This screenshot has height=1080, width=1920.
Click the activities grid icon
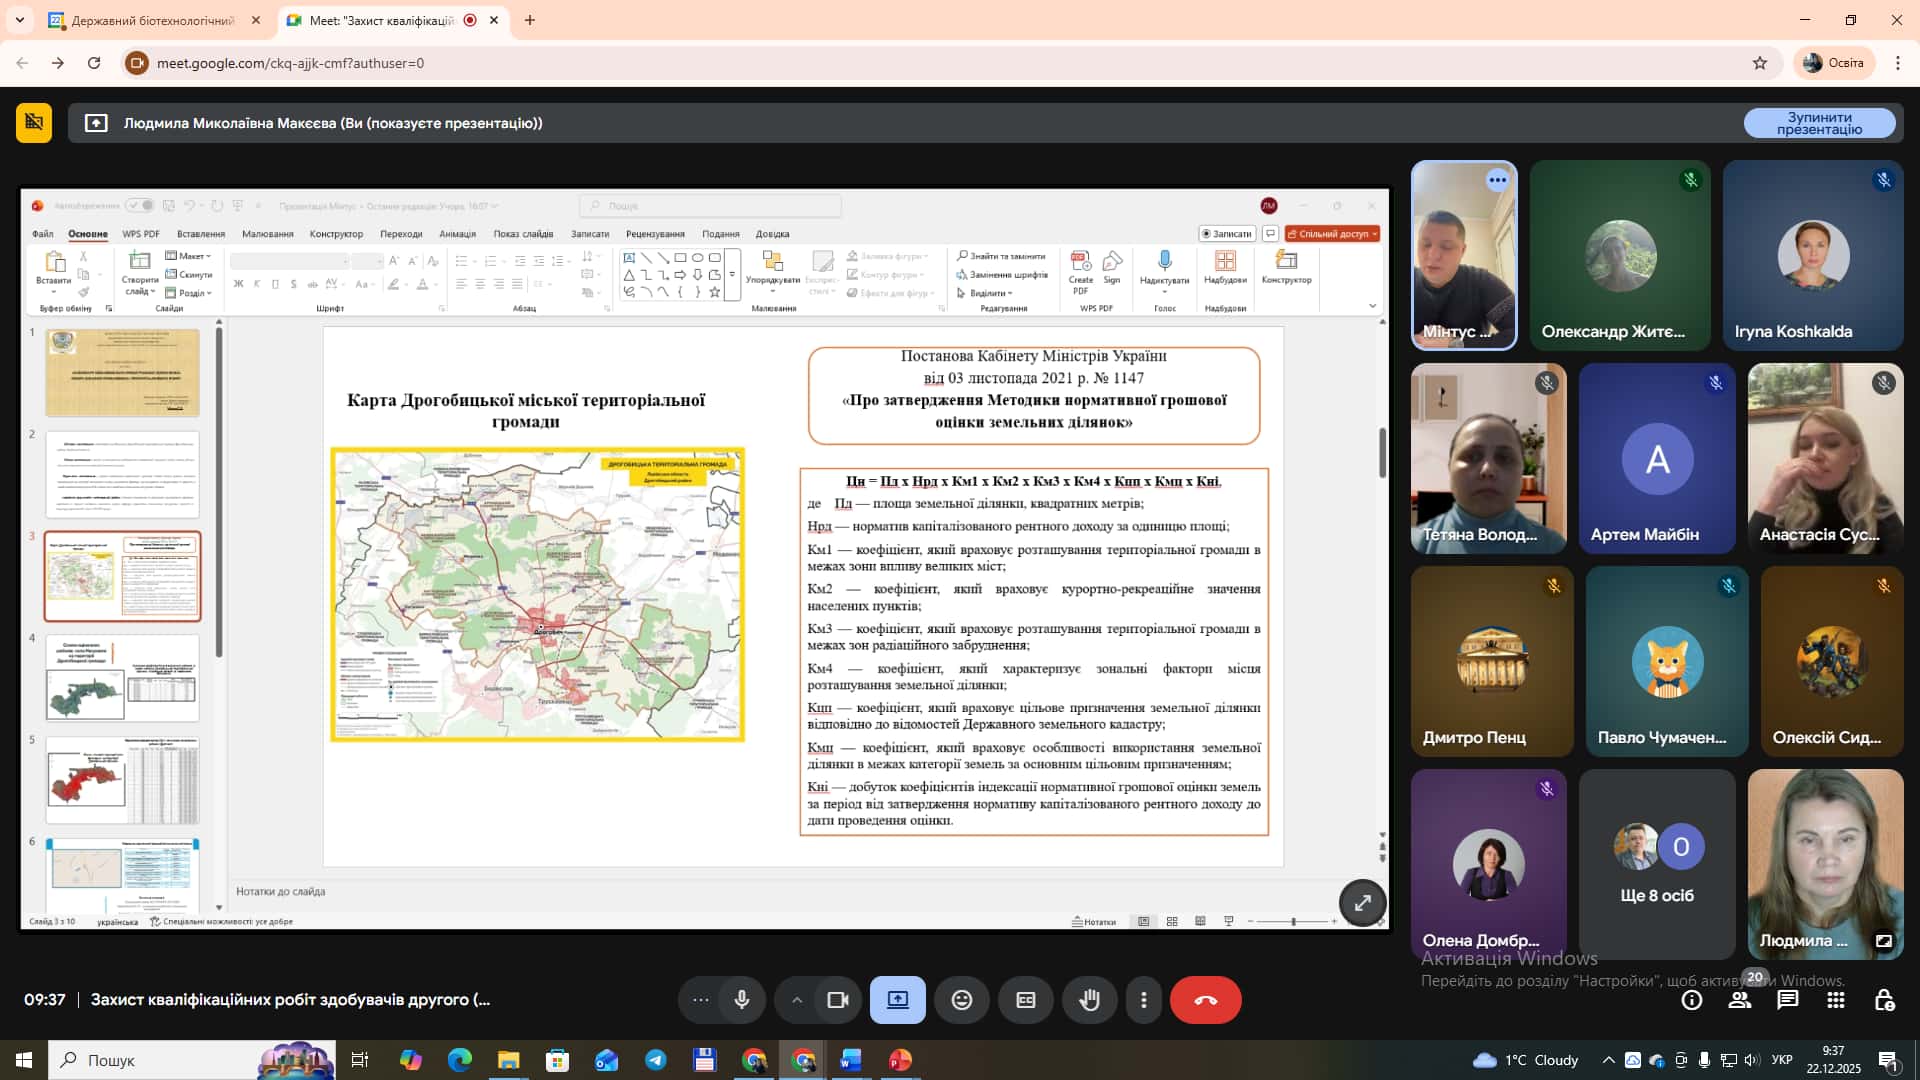pos(1836,1000)
